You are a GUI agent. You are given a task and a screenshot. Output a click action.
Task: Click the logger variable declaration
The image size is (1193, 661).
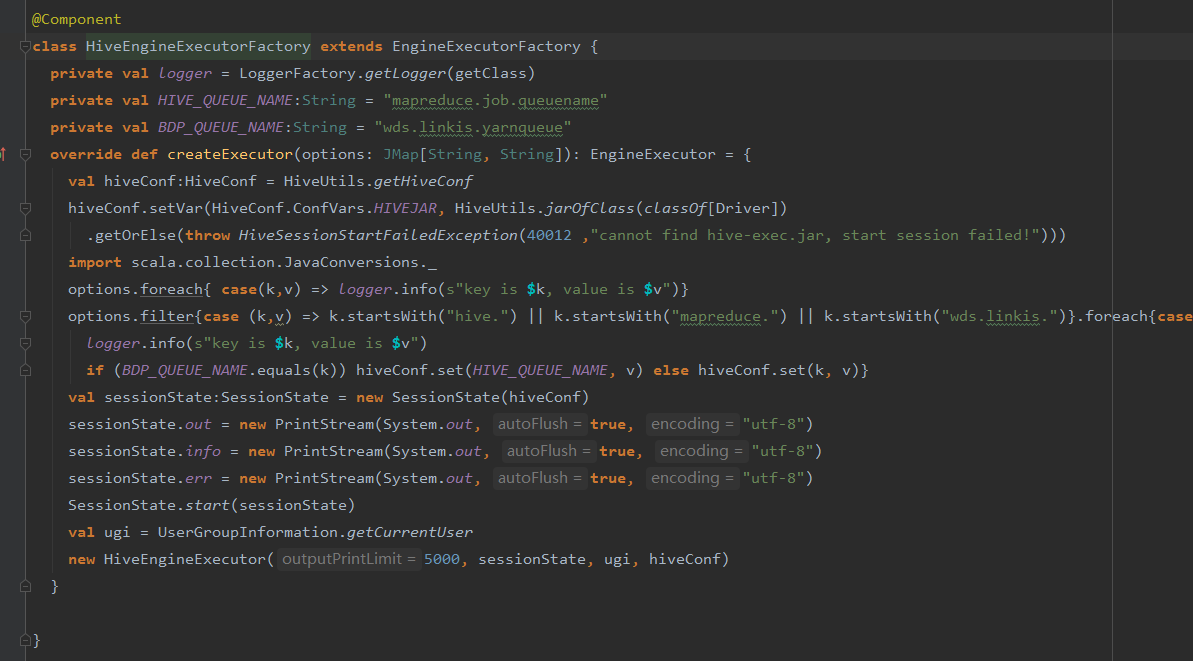(184, 73)
